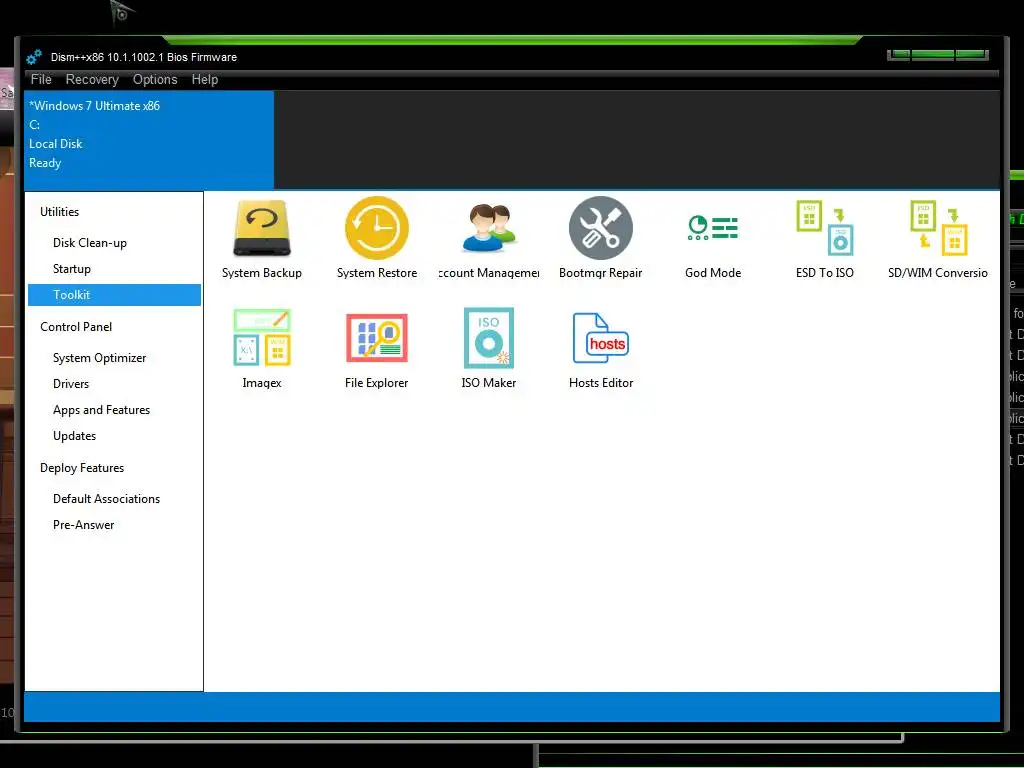Open the Imagex tool

pos(261,349)
